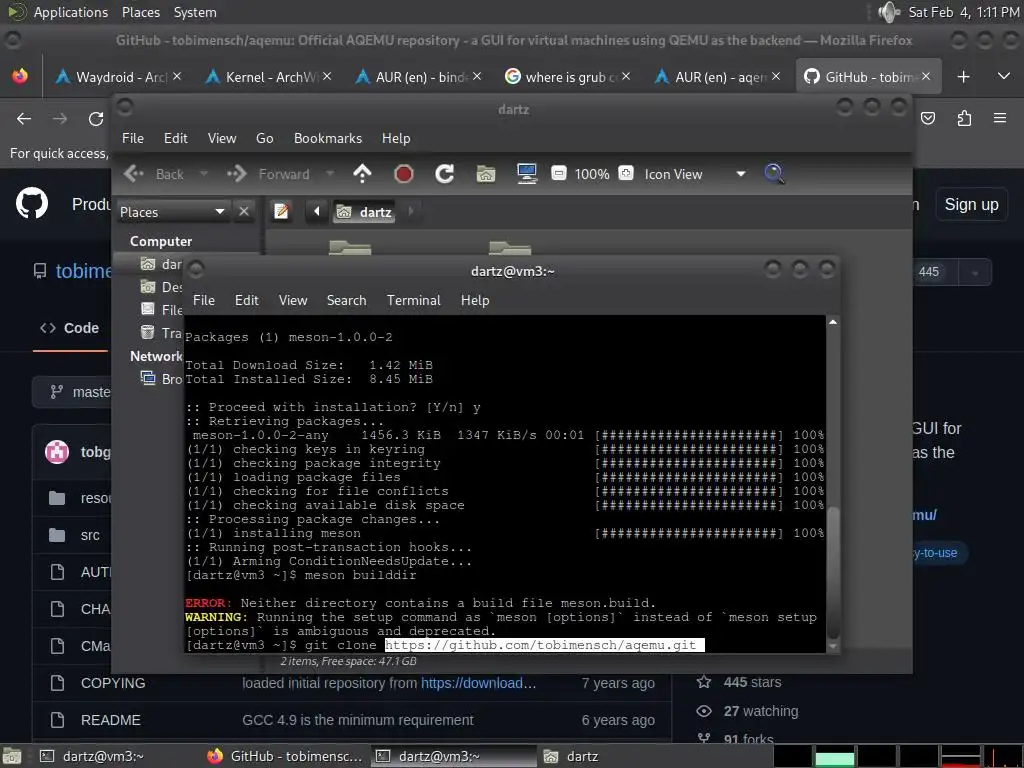Open the Places side pane dropdown
1024x768 pixels.
pyautogui.click(x=173, y=212)
